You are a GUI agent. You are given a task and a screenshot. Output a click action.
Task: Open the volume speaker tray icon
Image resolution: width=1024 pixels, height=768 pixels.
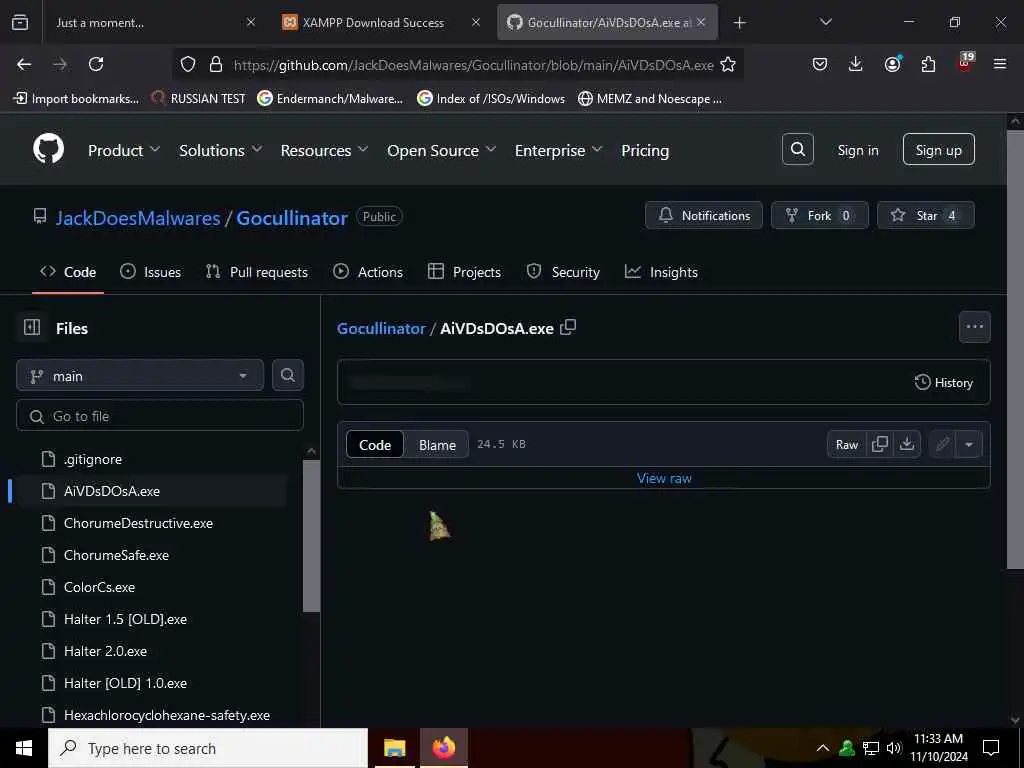tap(894, 748)
